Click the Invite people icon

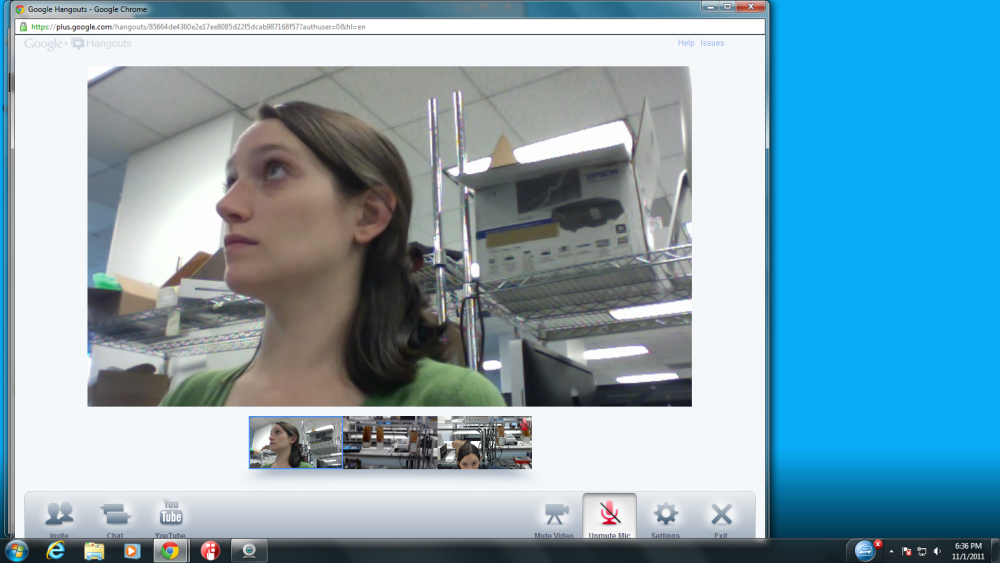[59, 516]
